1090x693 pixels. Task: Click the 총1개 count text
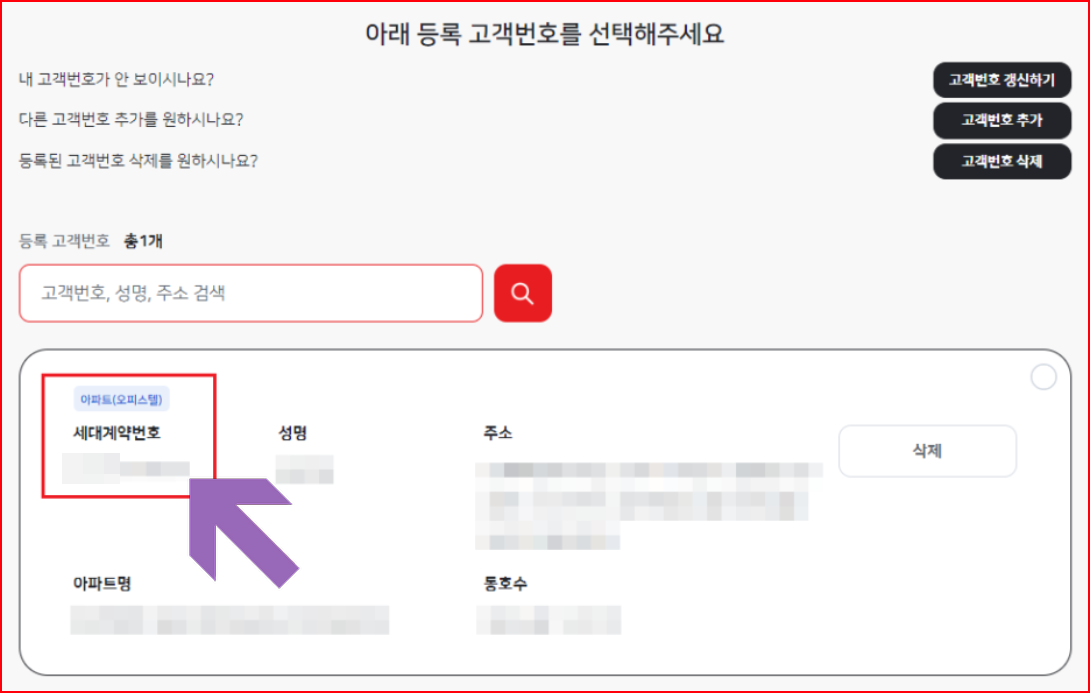[x=143, y=241]
